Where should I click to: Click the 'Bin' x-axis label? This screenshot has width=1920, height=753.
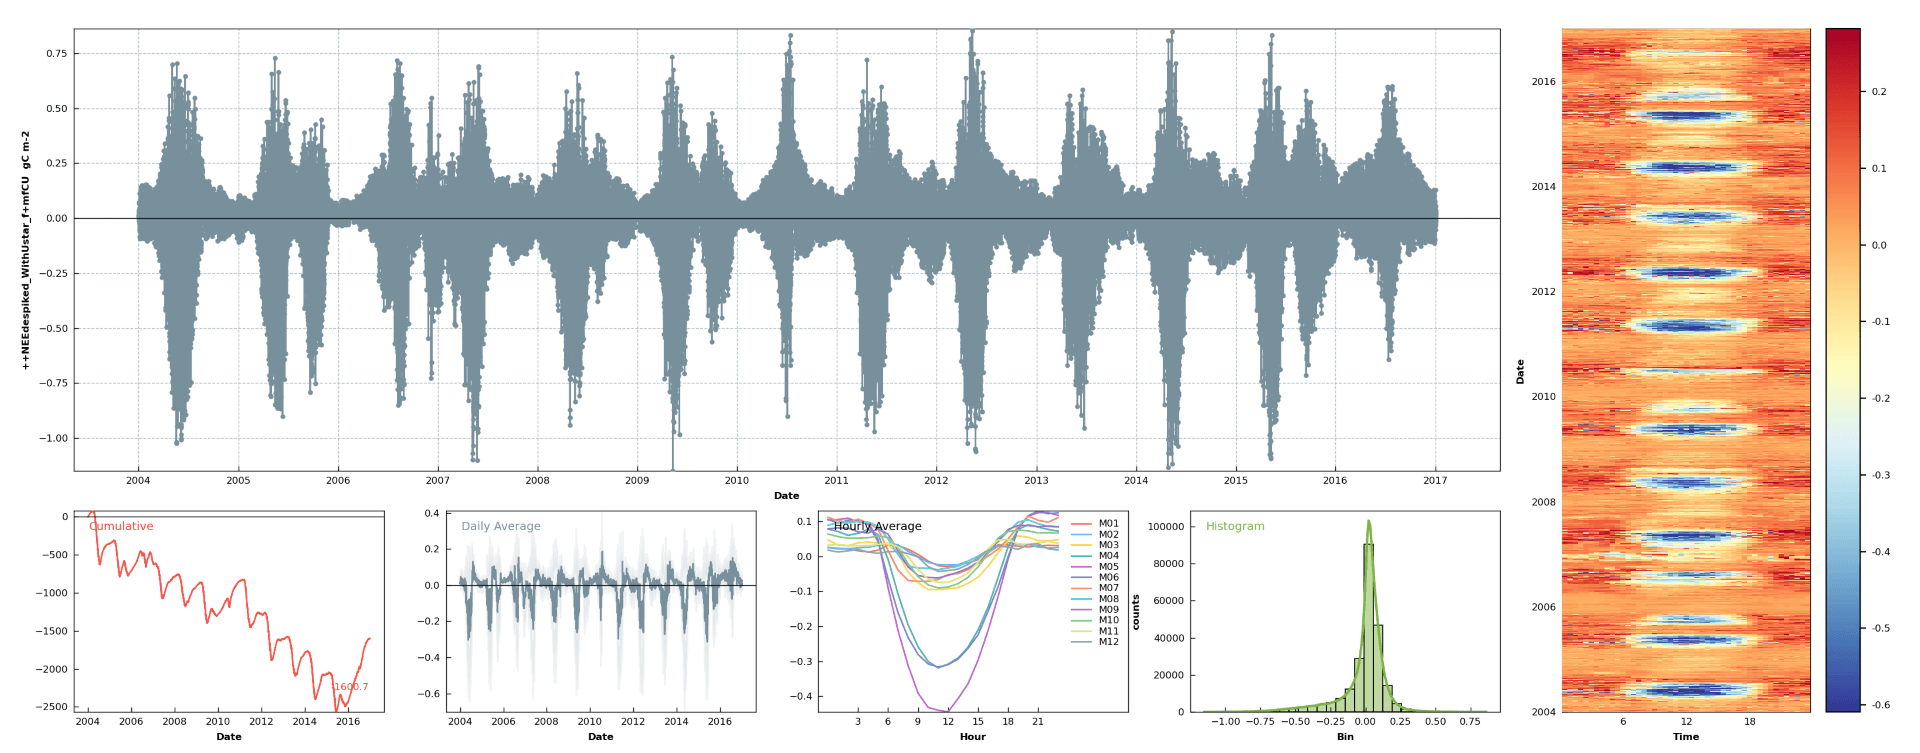click(x=1345, y=737)
